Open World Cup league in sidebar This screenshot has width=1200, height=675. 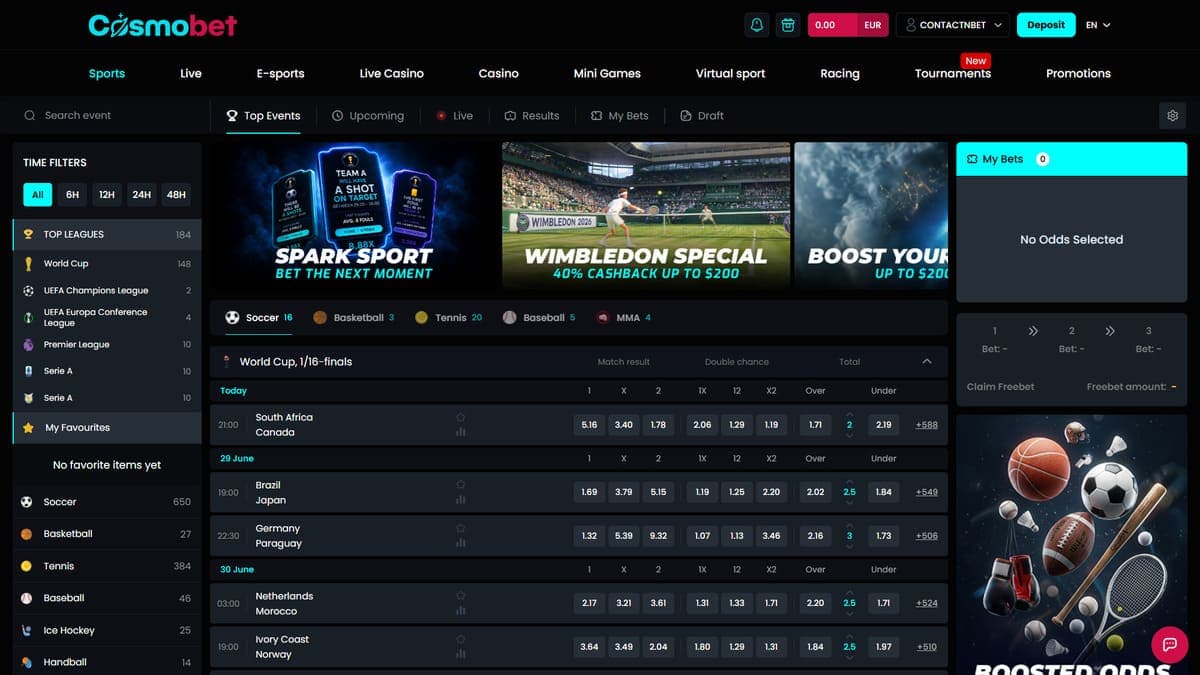tap(107, 264)
